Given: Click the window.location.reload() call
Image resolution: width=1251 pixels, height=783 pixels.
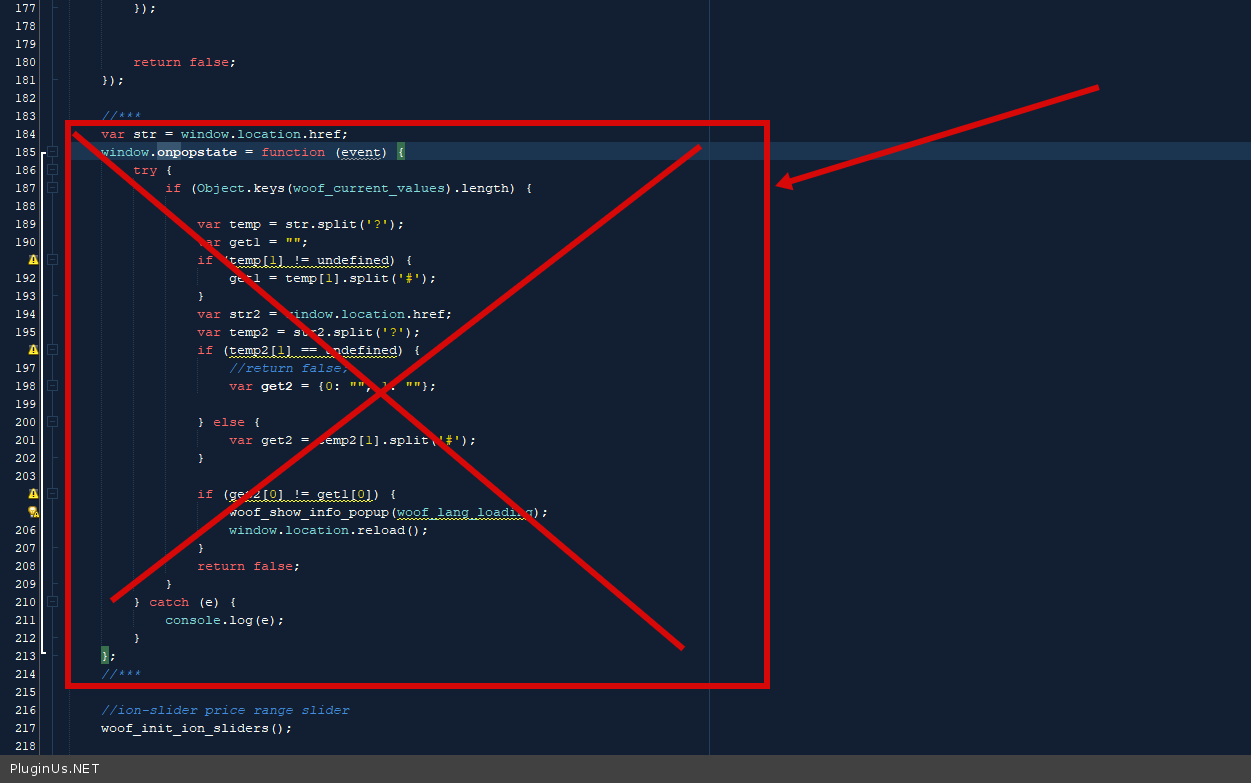Looking at the screenshot, I should coord(328,530).
